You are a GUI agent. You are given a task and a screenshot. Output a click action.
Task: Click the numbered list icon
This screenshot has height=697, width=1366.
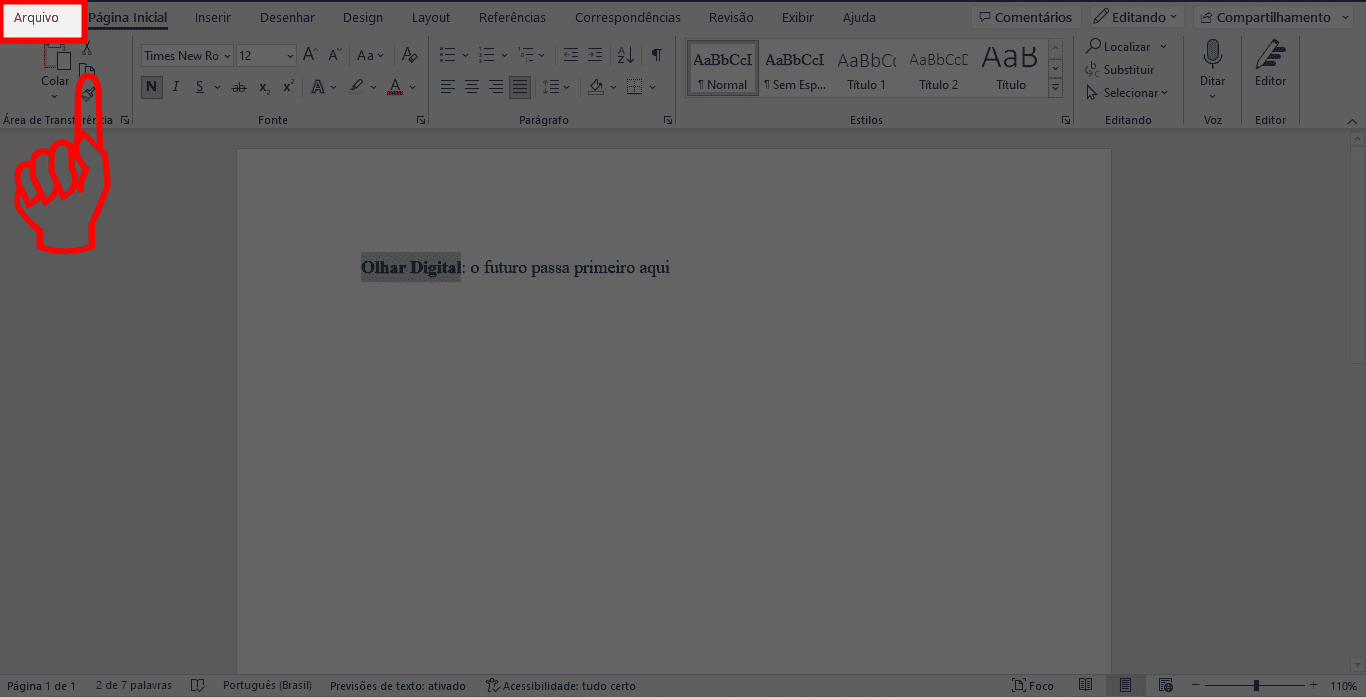tap(486, 56)
